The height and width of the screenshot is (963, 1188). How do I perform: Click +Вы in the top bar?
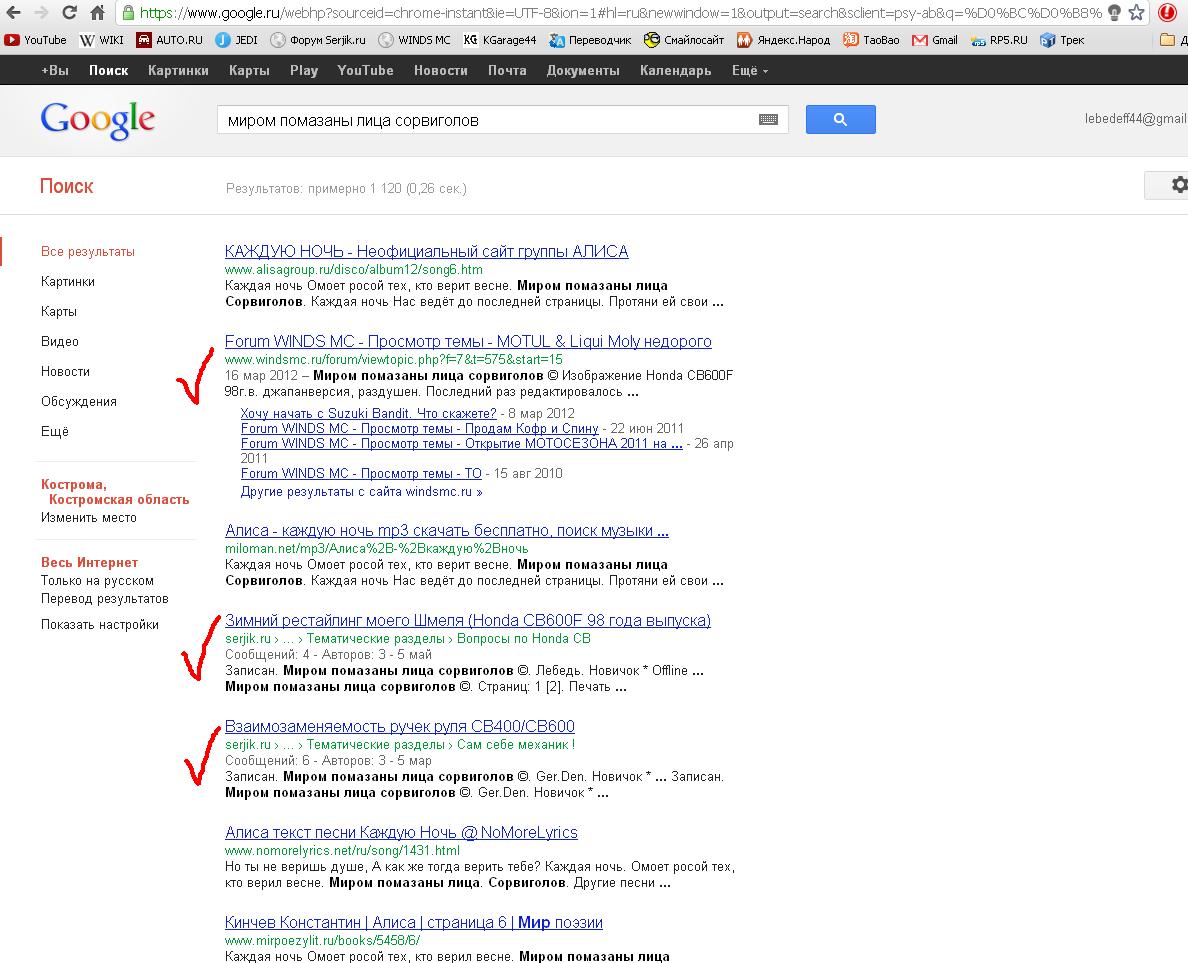(55, 70)
